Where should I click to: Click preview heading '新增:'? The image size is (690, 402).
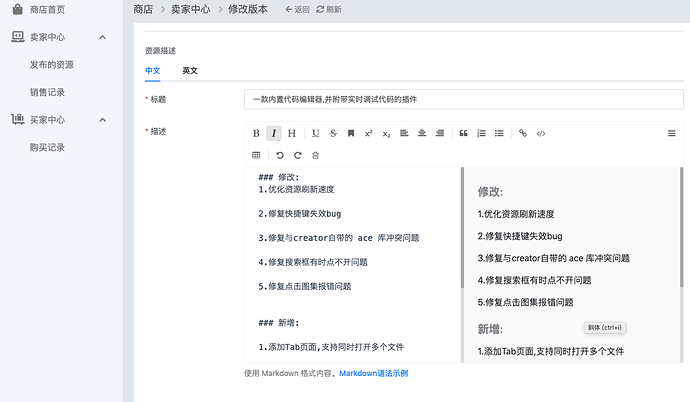(490, 329)
